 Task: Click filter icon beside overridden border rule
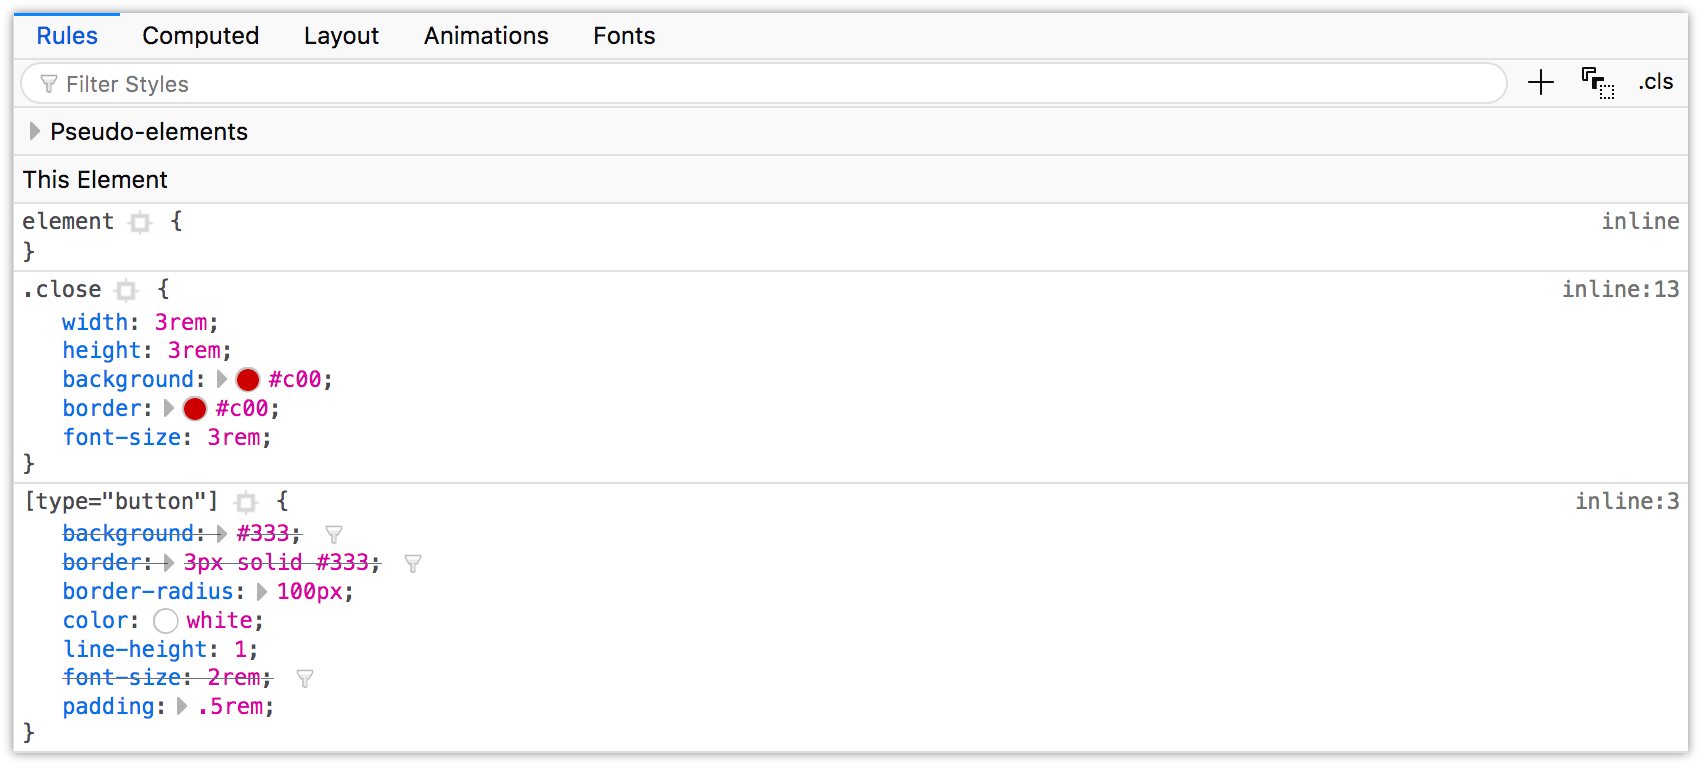[413, 564]
